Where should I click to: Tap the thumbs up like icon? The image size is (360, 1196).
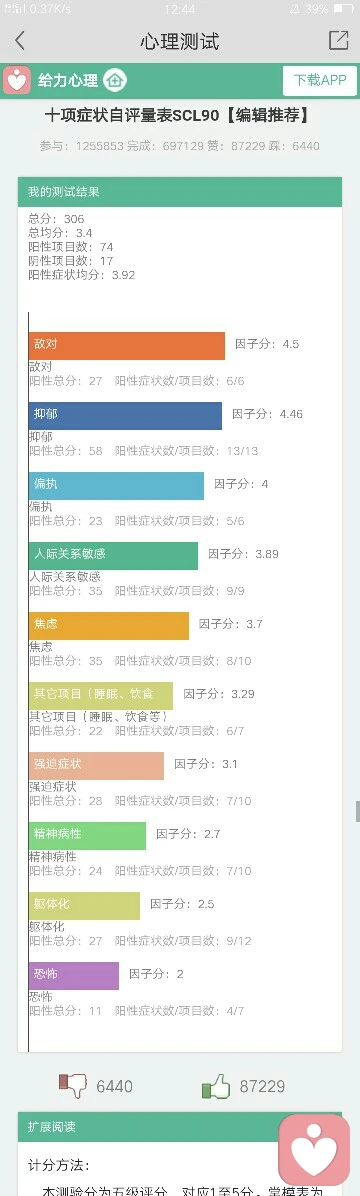(216, 1086)
